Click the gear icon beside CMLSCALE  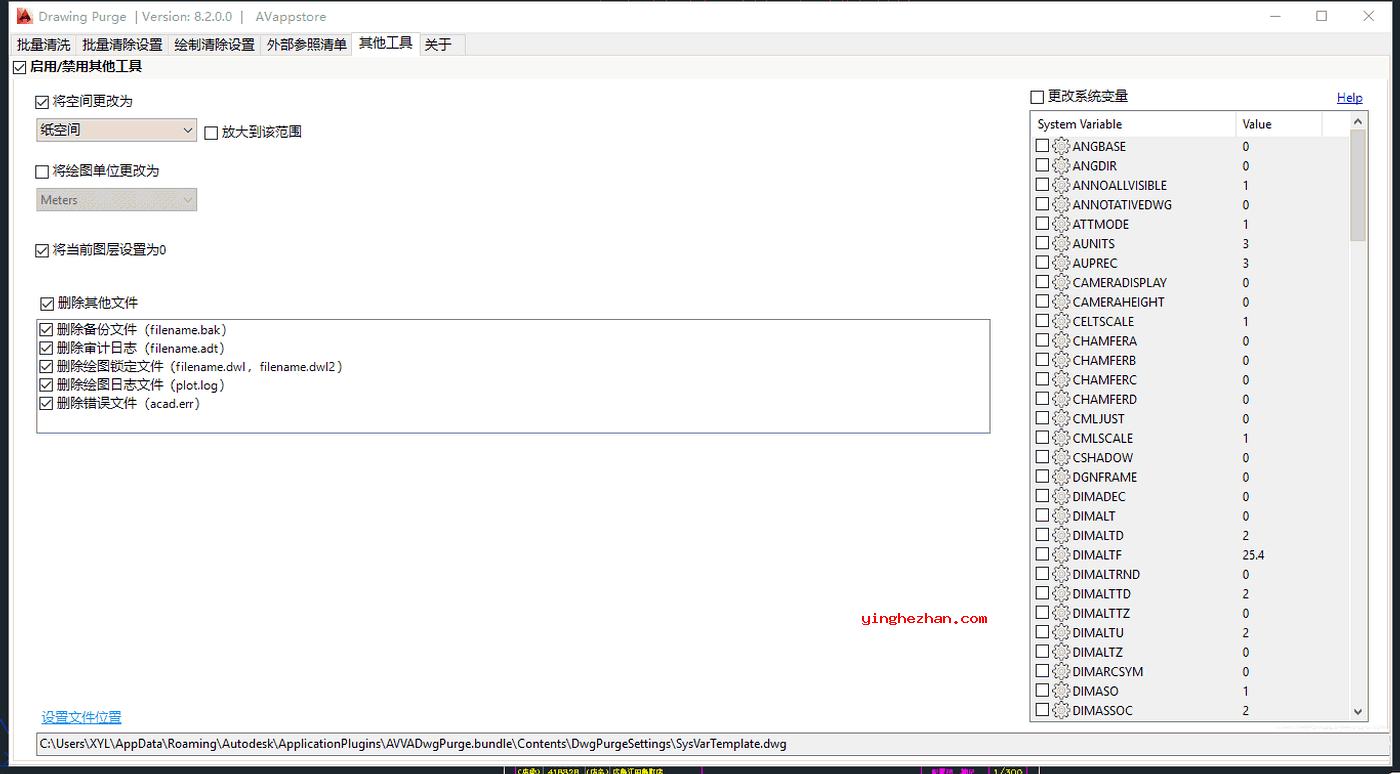click(x=1061, y=438)
